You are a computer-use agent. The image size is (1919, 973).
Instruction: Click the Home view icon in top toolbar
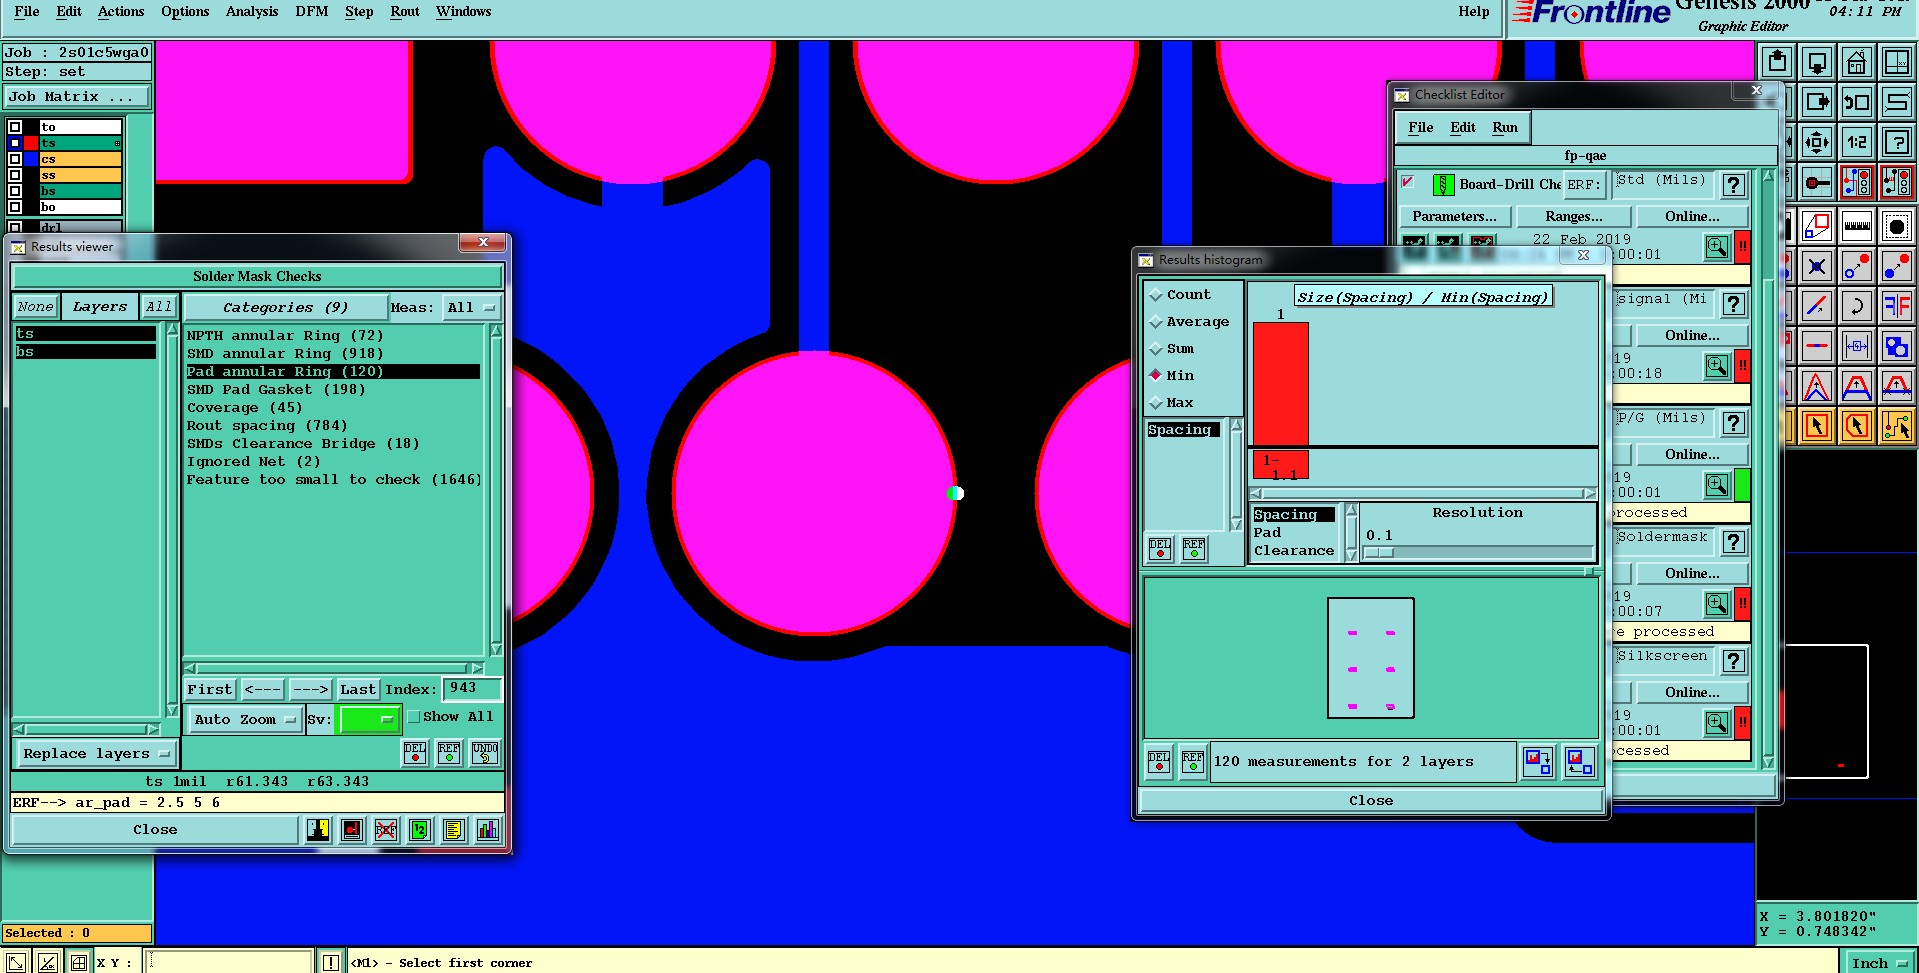(x=1857, y=62)
